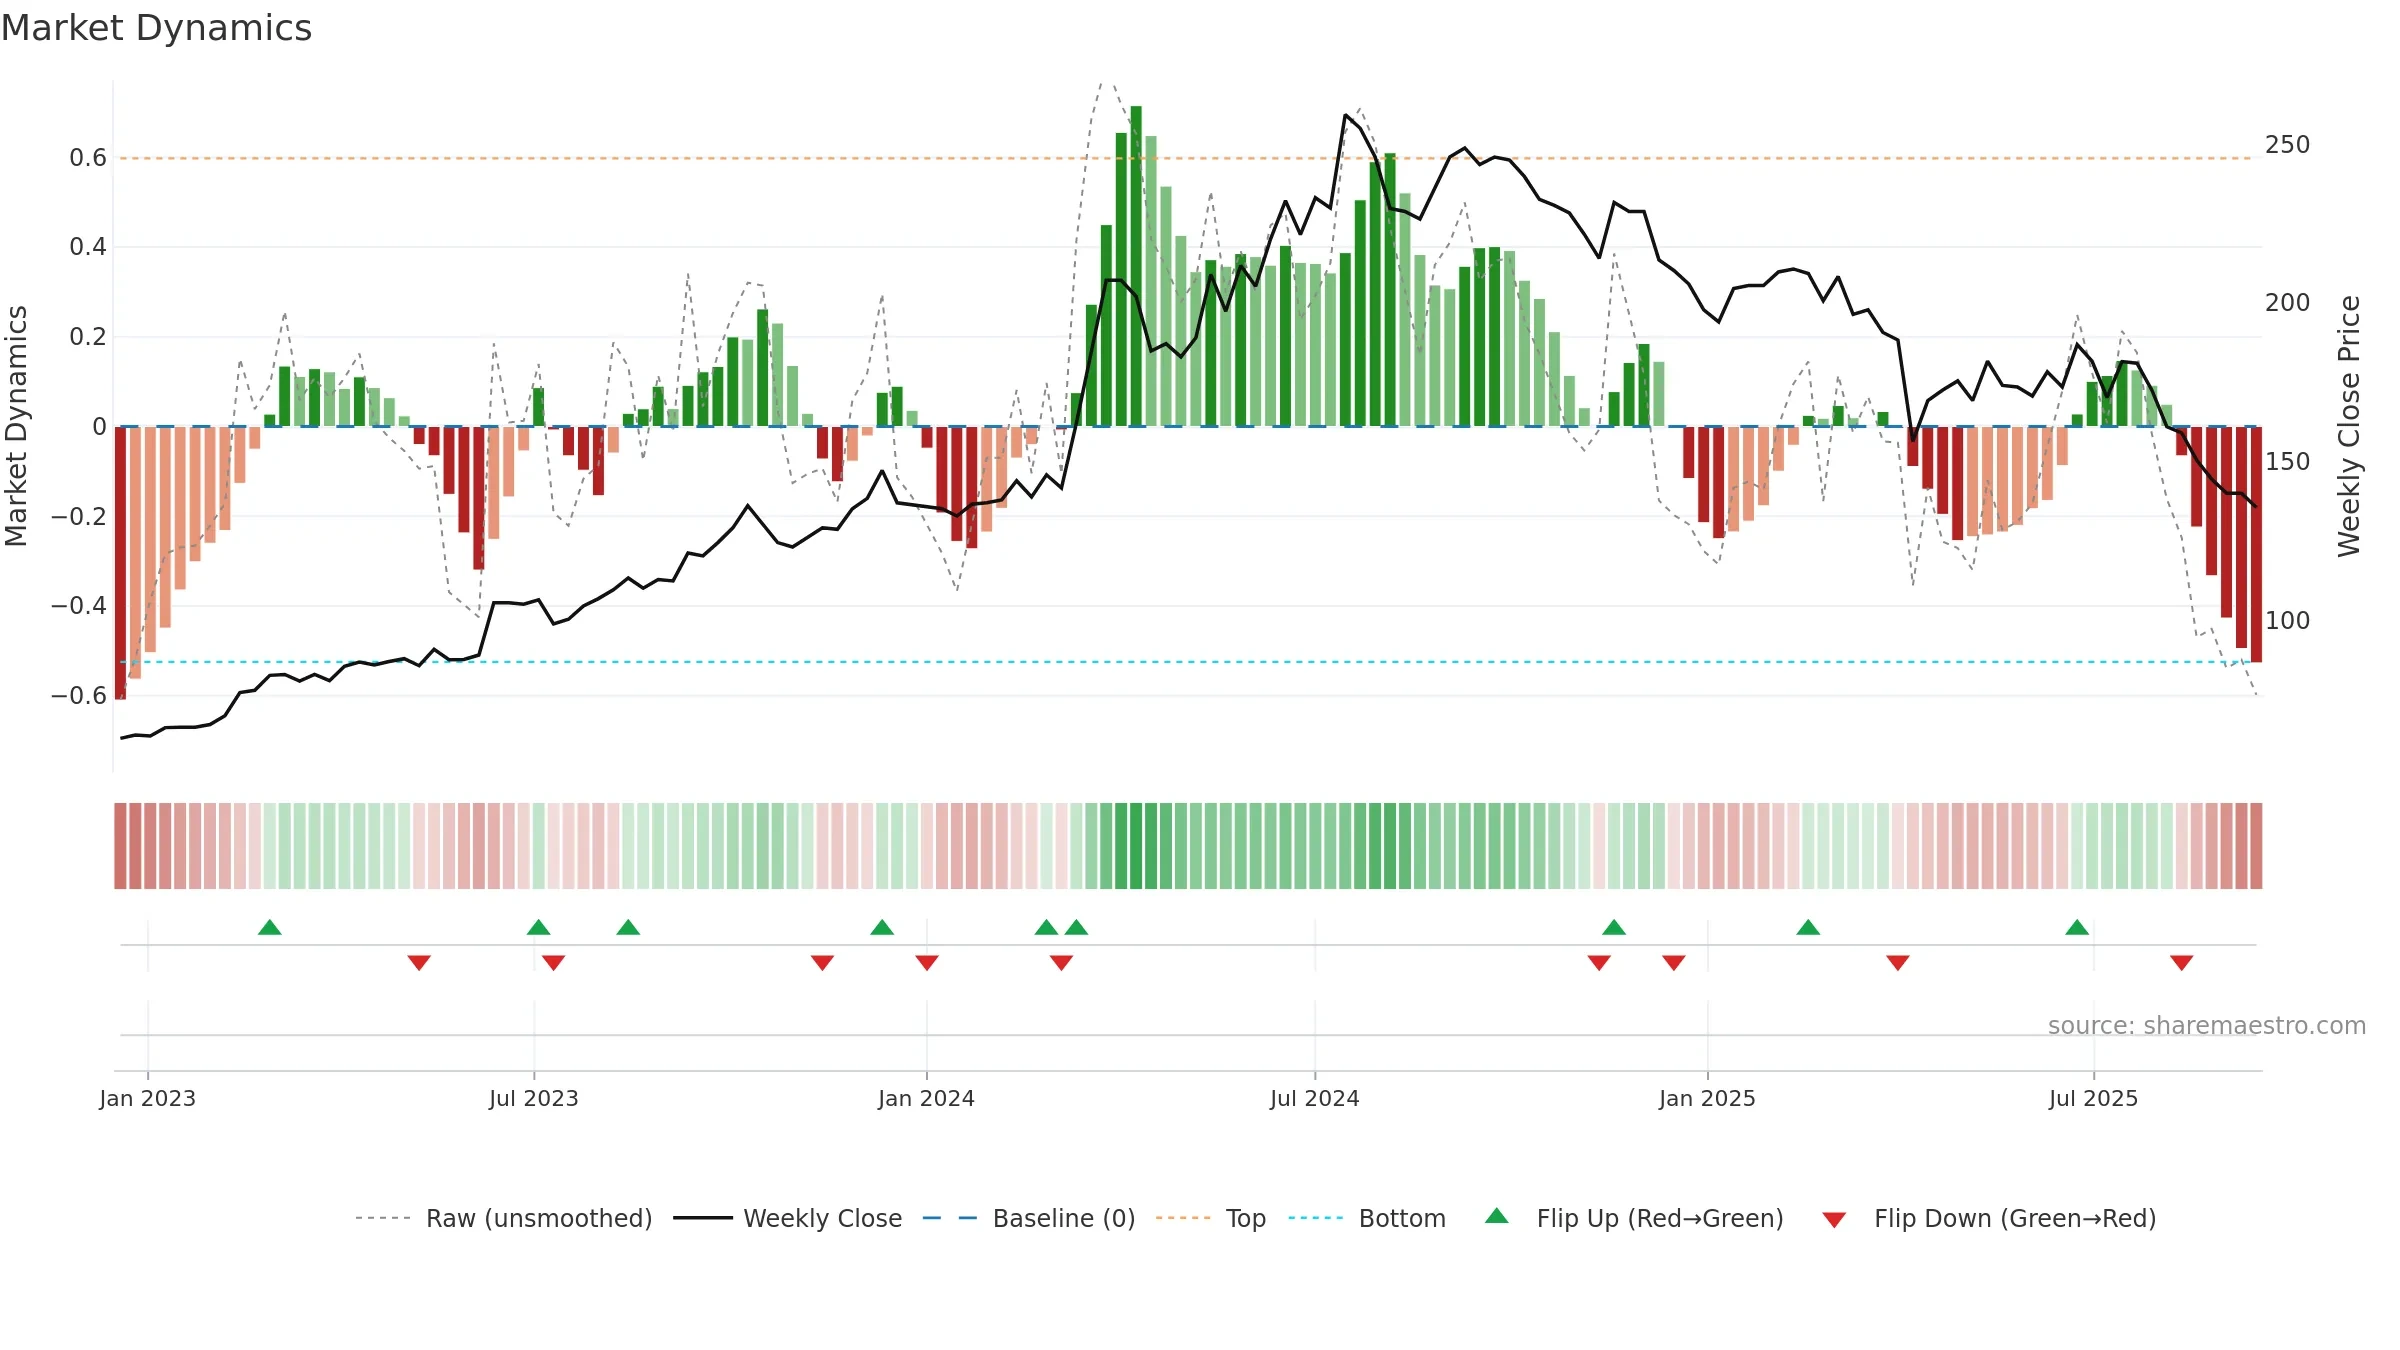Toggle the 'Raw (unsmoothed)' legend label

pos(539,1218)
